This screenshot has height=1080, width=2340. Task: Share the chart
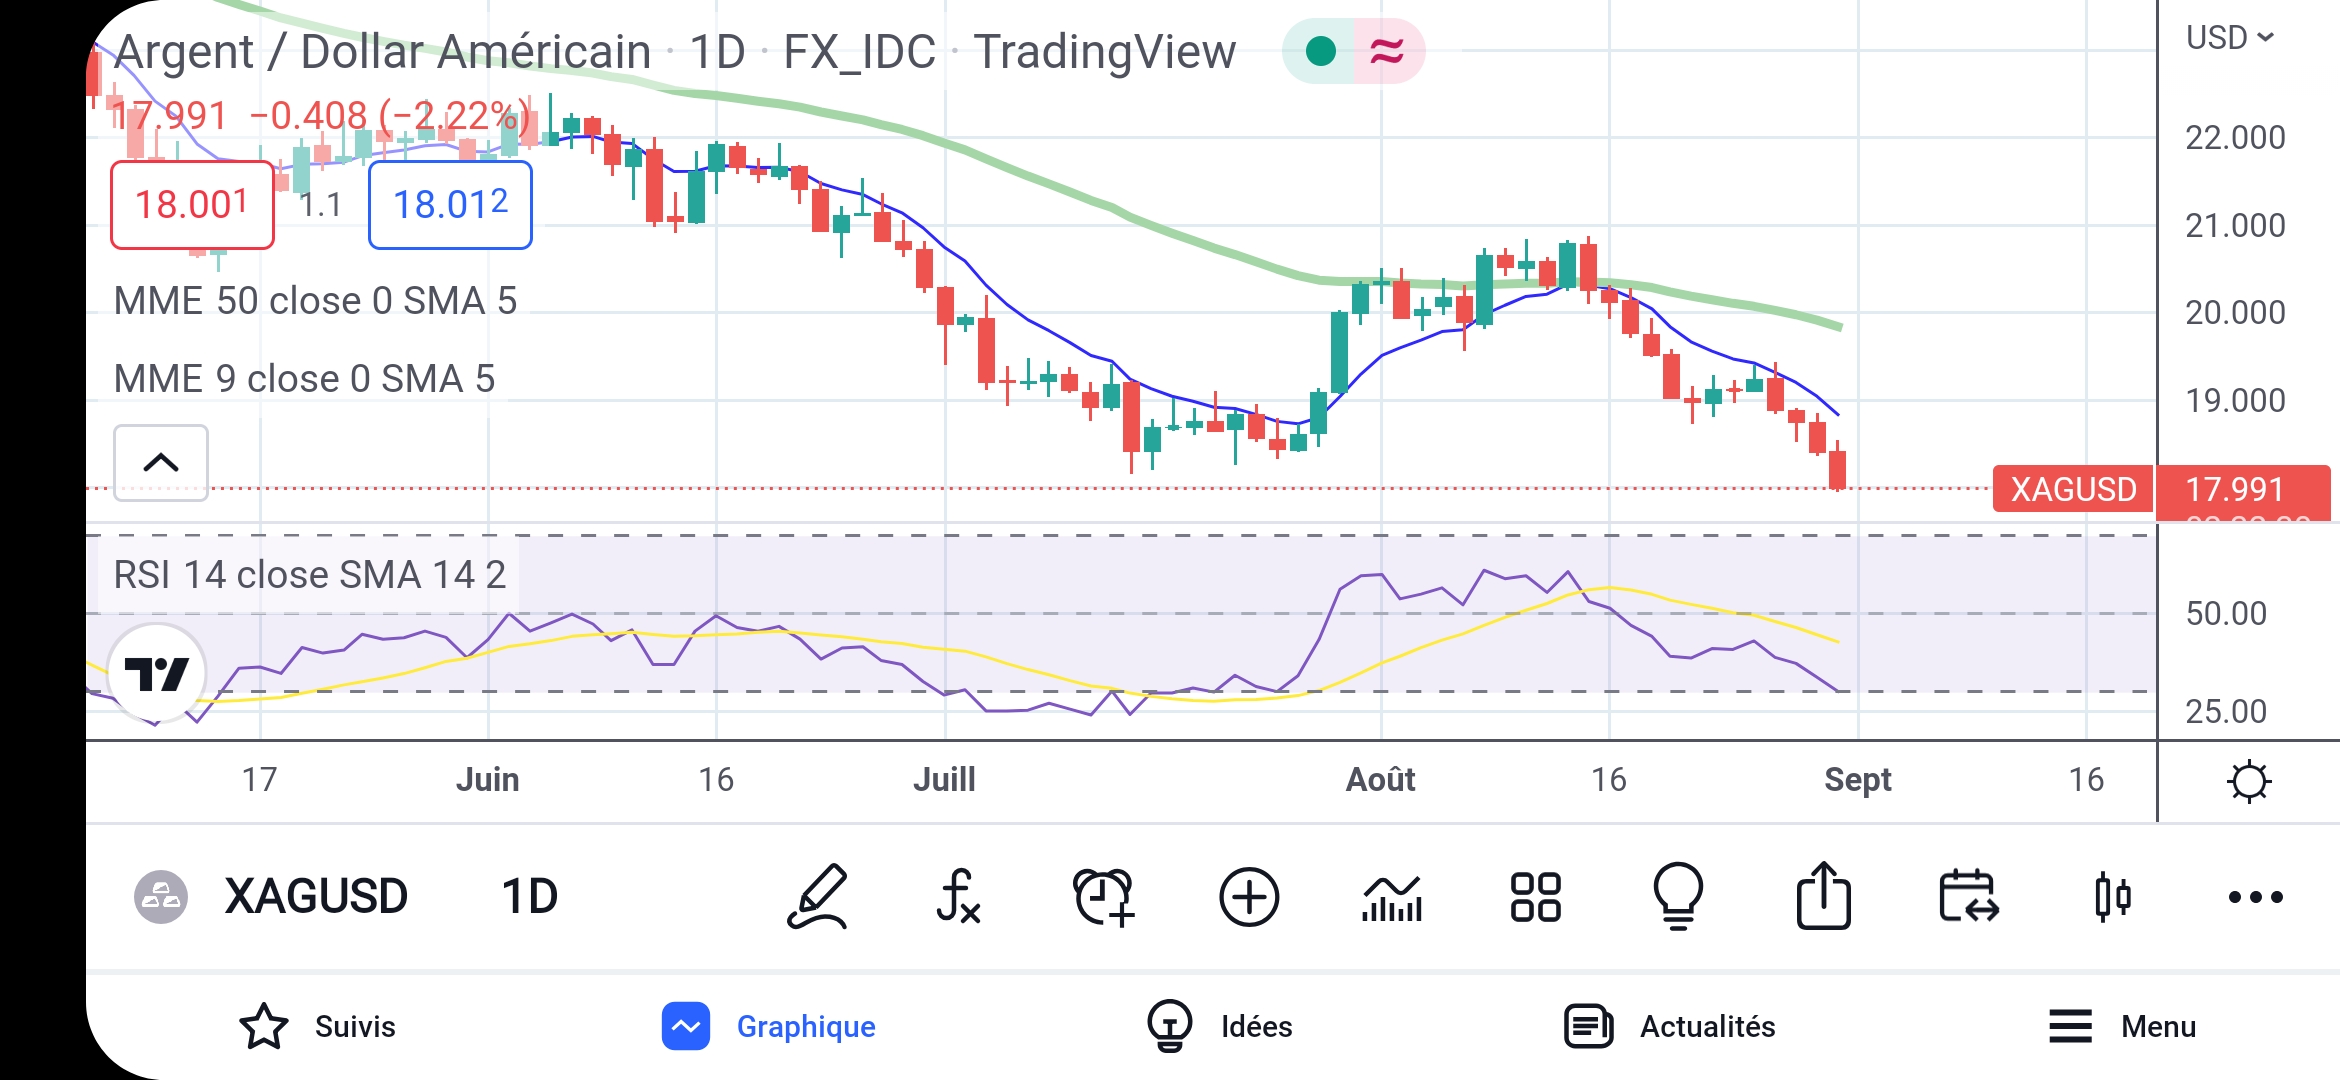[1823, 896]
